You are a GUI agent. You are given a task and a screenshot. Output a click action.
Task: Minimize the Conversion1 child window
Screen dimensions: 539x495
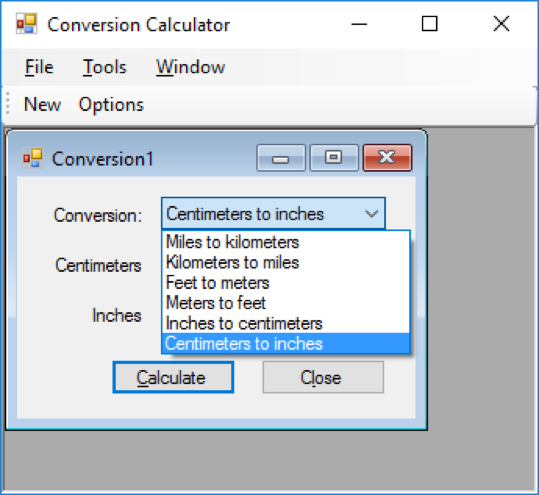click(x=281, y=158)
